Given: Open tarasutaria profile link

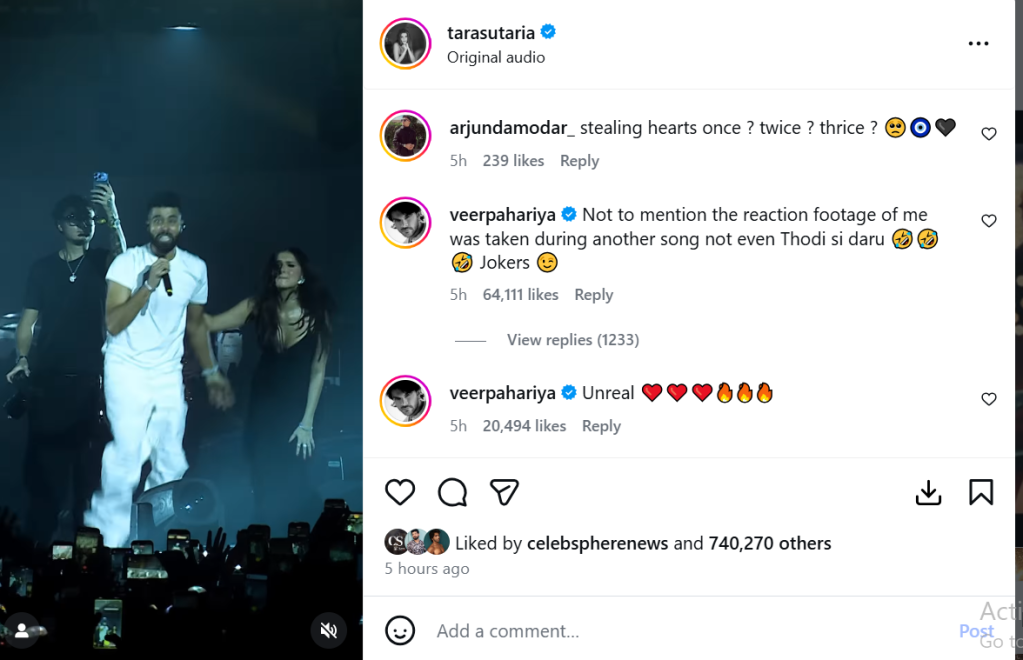Looking at the screenshot, I should coord(491,33).
